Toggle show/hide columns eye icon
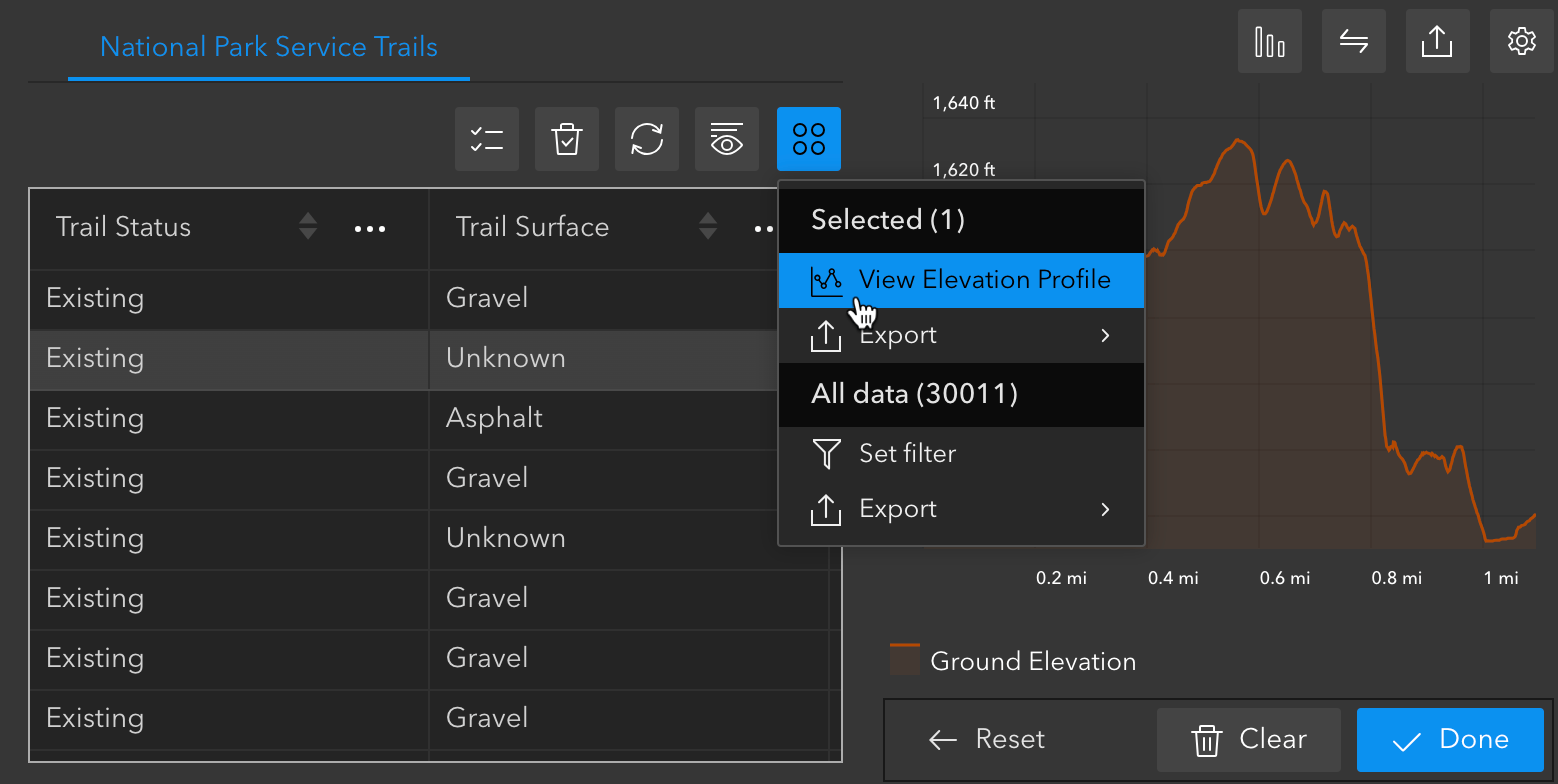1558x784 pixels. (x=727, y=139)
